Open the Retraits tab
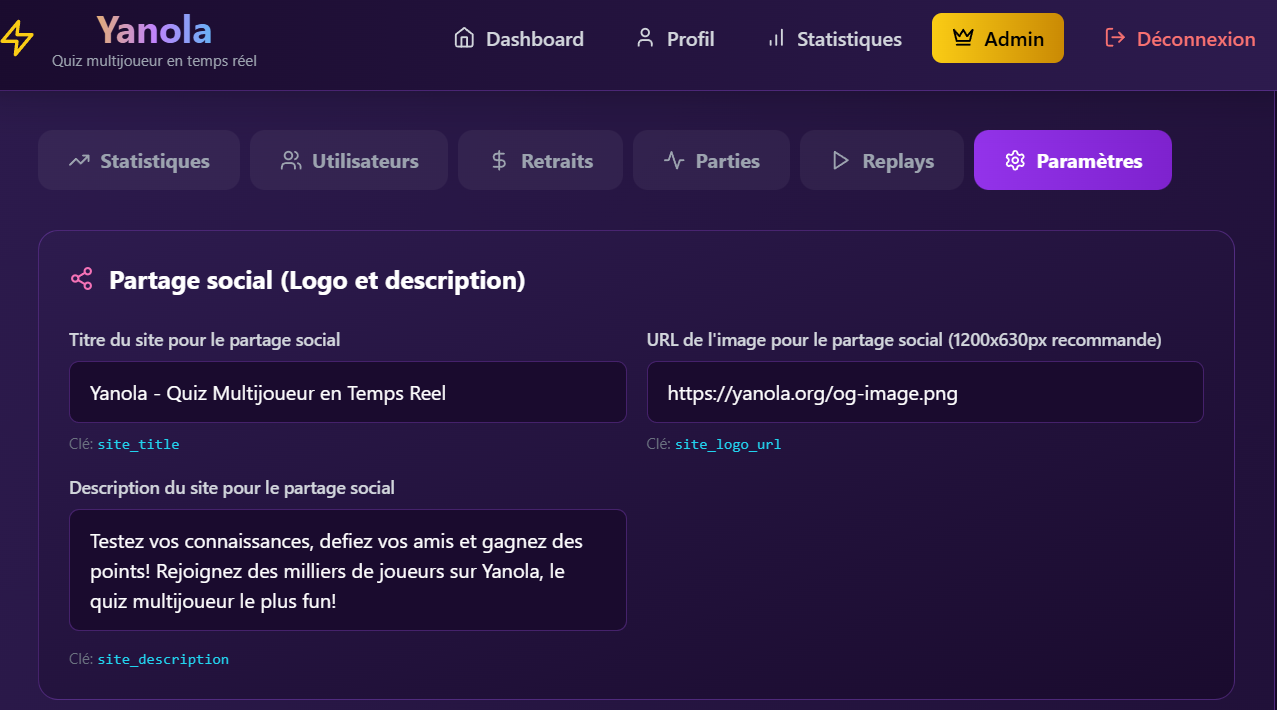 click(540, 161)
